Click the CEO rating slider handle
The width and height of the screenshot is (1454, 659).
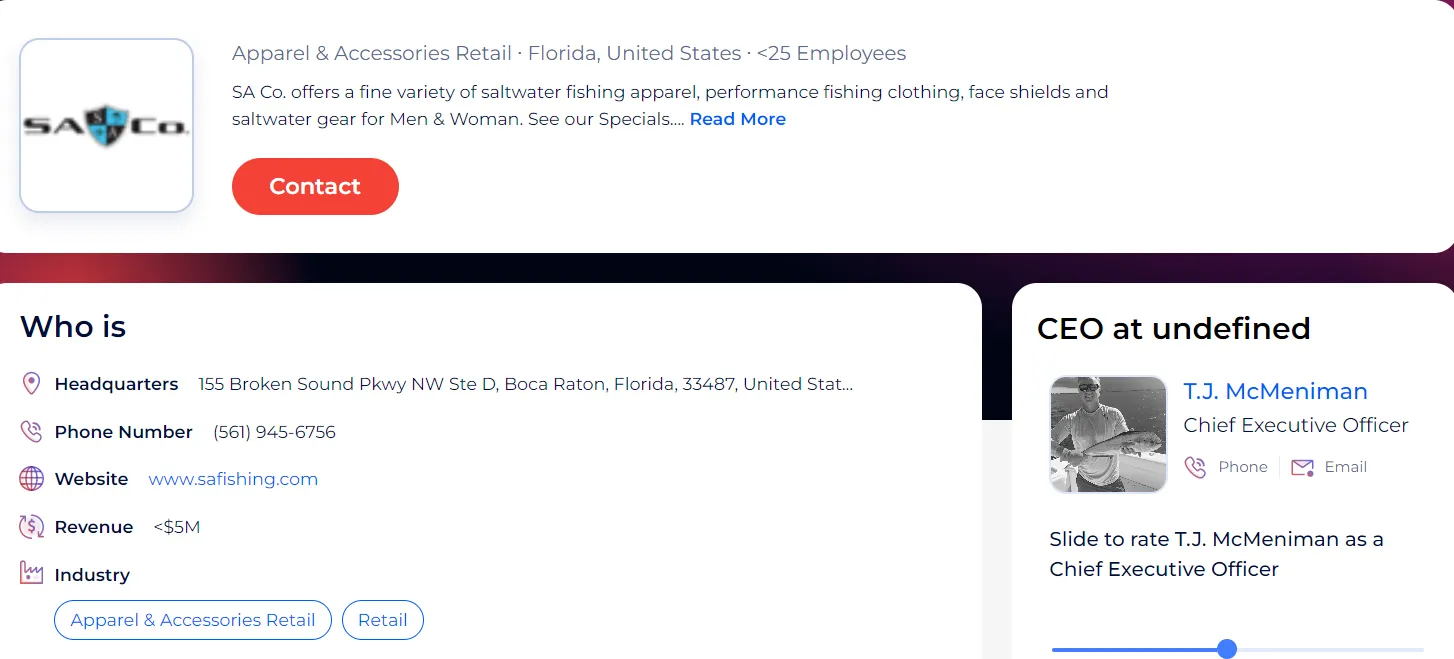(x=1227, y=649)
